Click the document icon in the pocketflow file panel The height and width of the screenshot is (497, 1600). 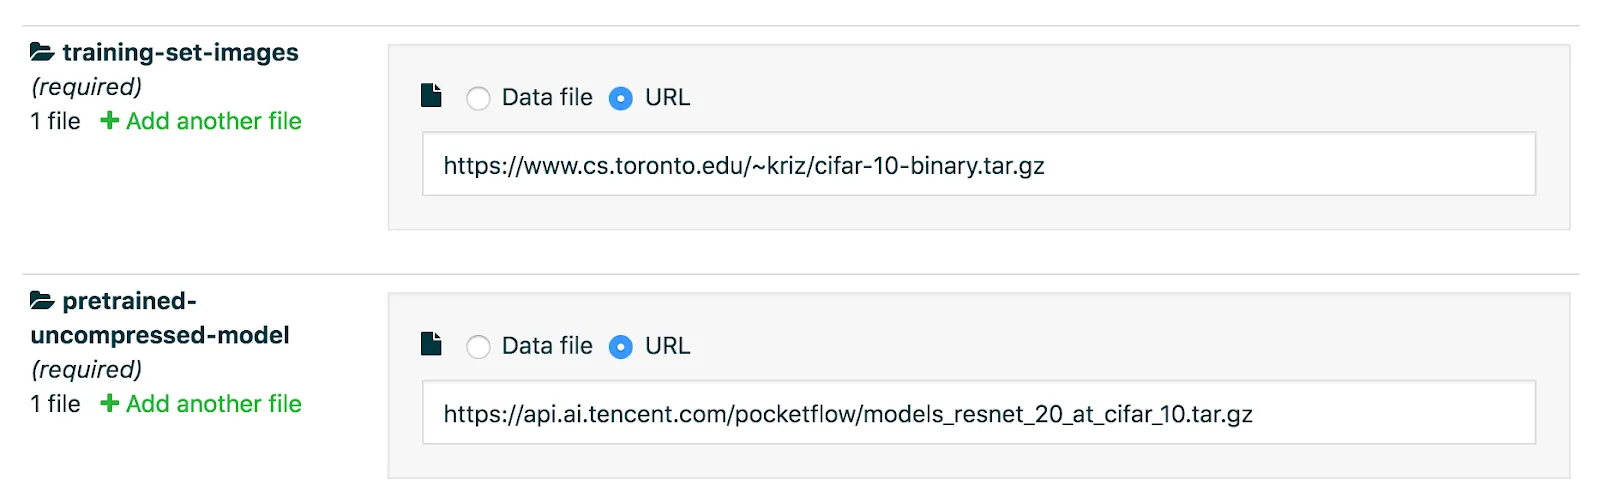(431, 344)
